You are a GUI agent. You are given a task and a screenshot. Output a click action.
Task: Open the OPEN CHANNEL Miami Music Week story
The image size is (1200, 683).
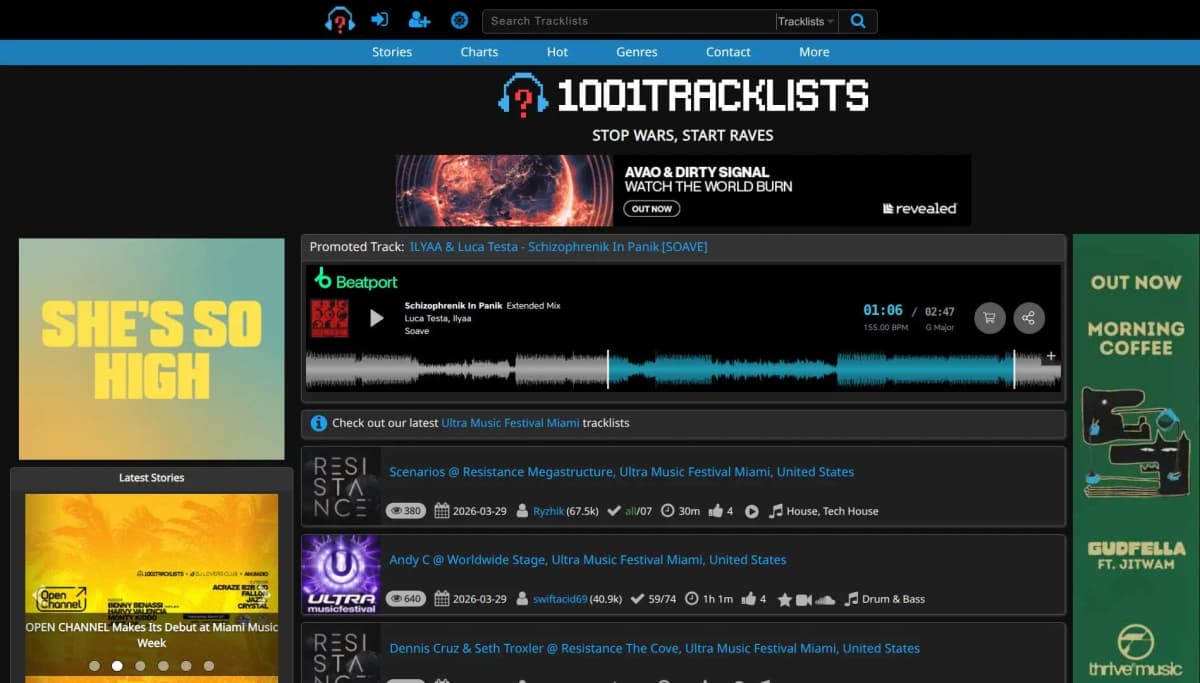(x=152, y=635)
